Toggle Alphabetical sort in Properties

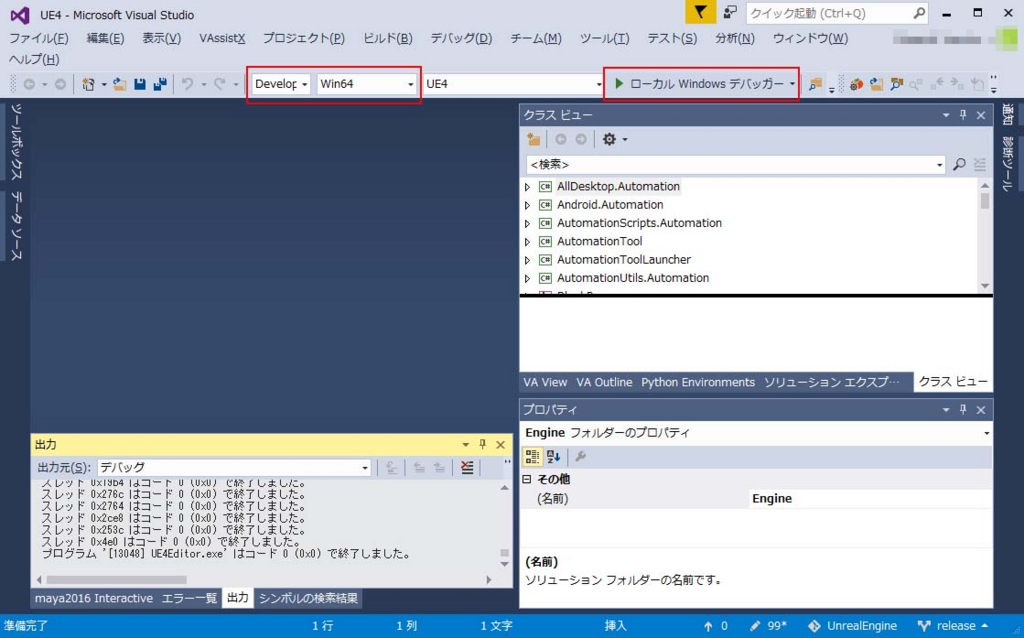coord(553,456)
